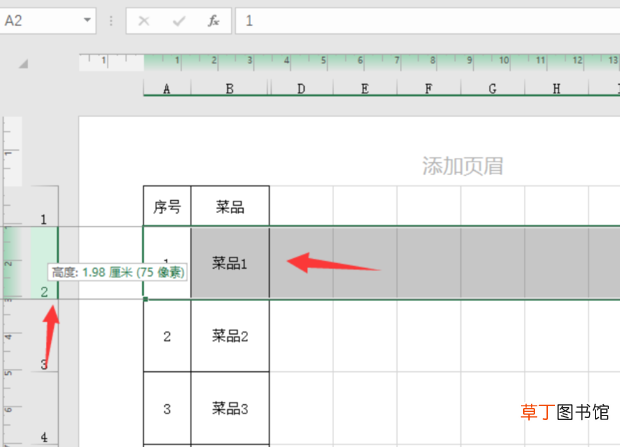Select row 2 header
620x447 pixels.
[44, 263]
